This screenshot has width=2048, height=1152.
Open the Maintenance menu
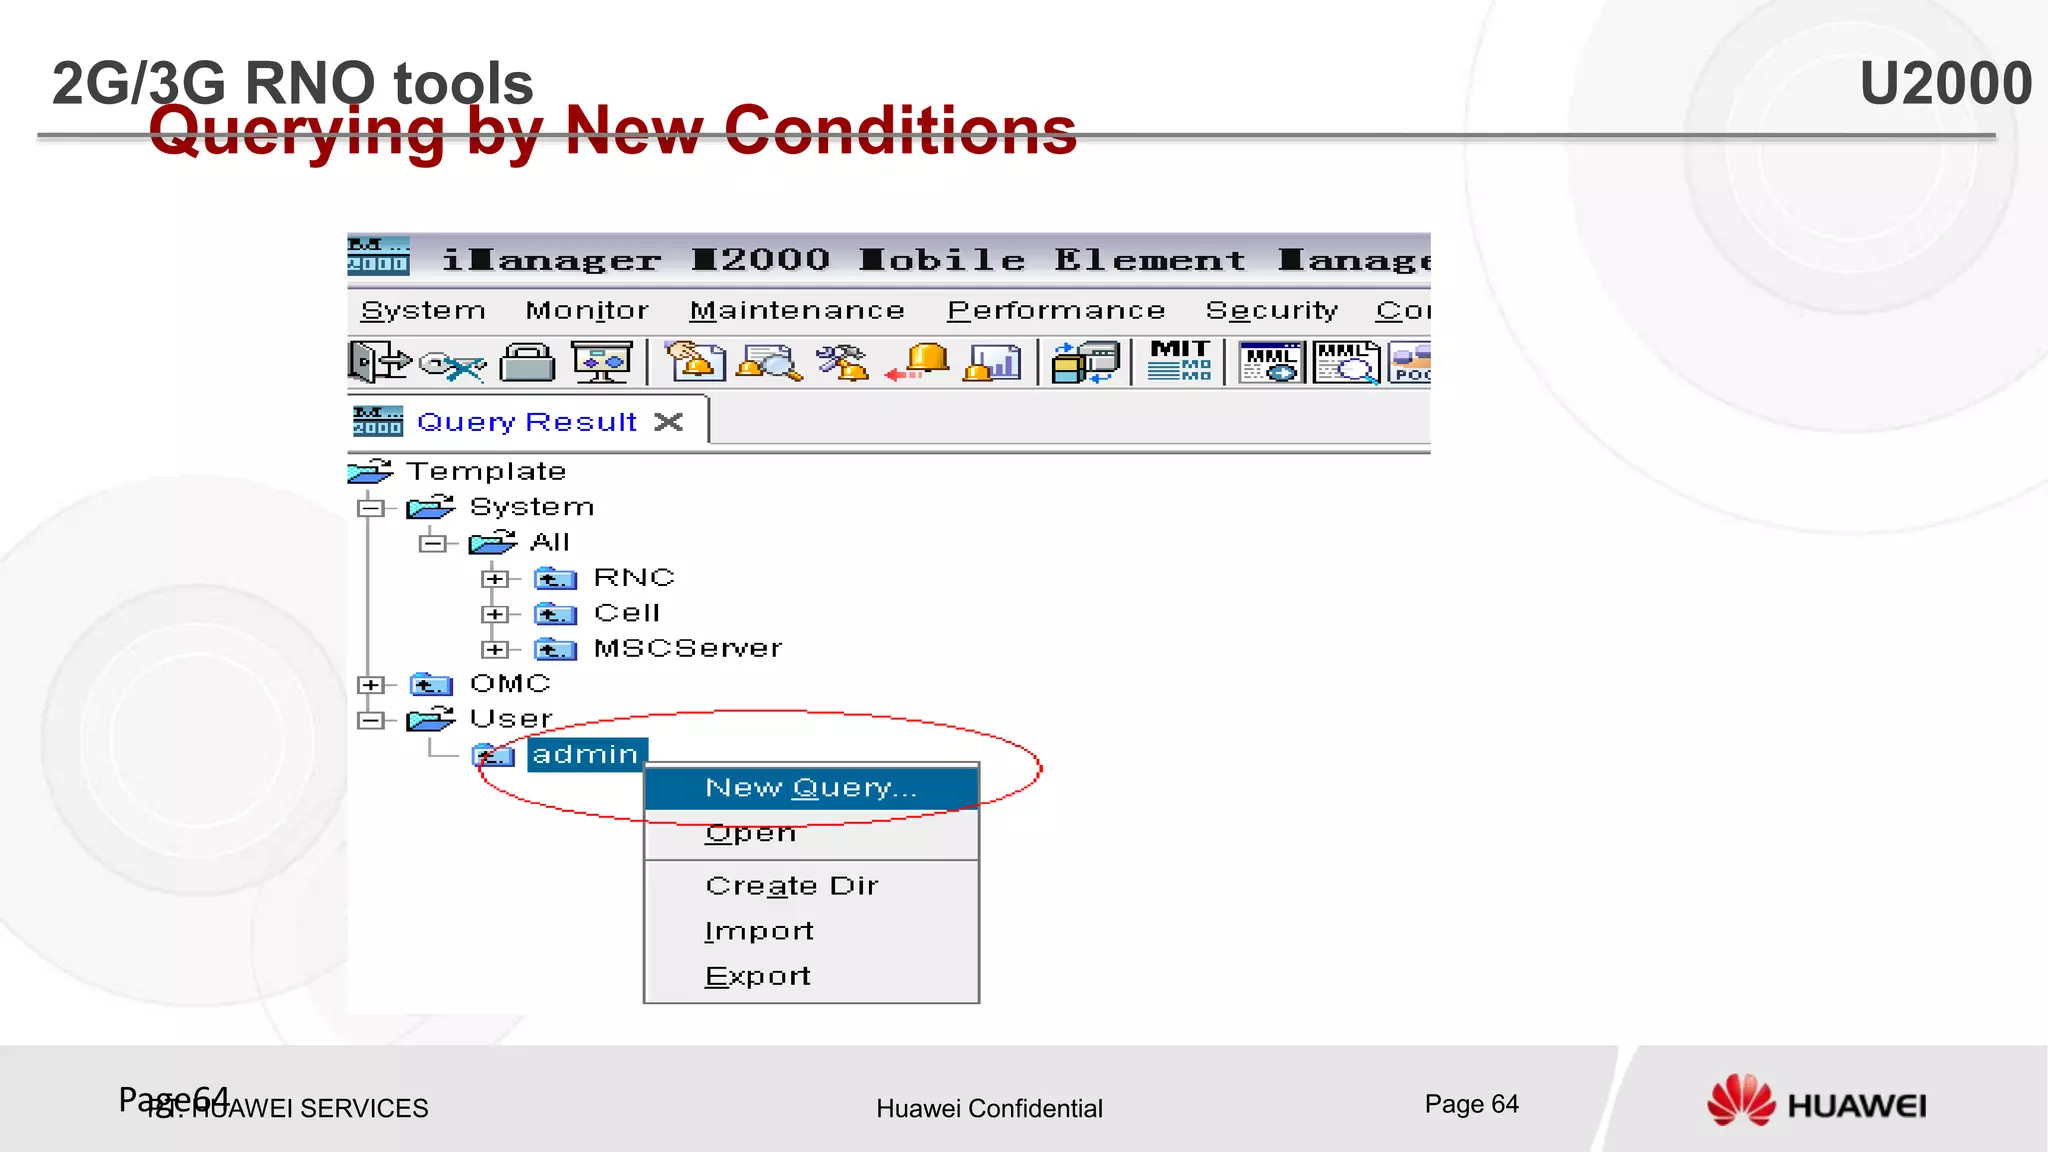(797, 311)
